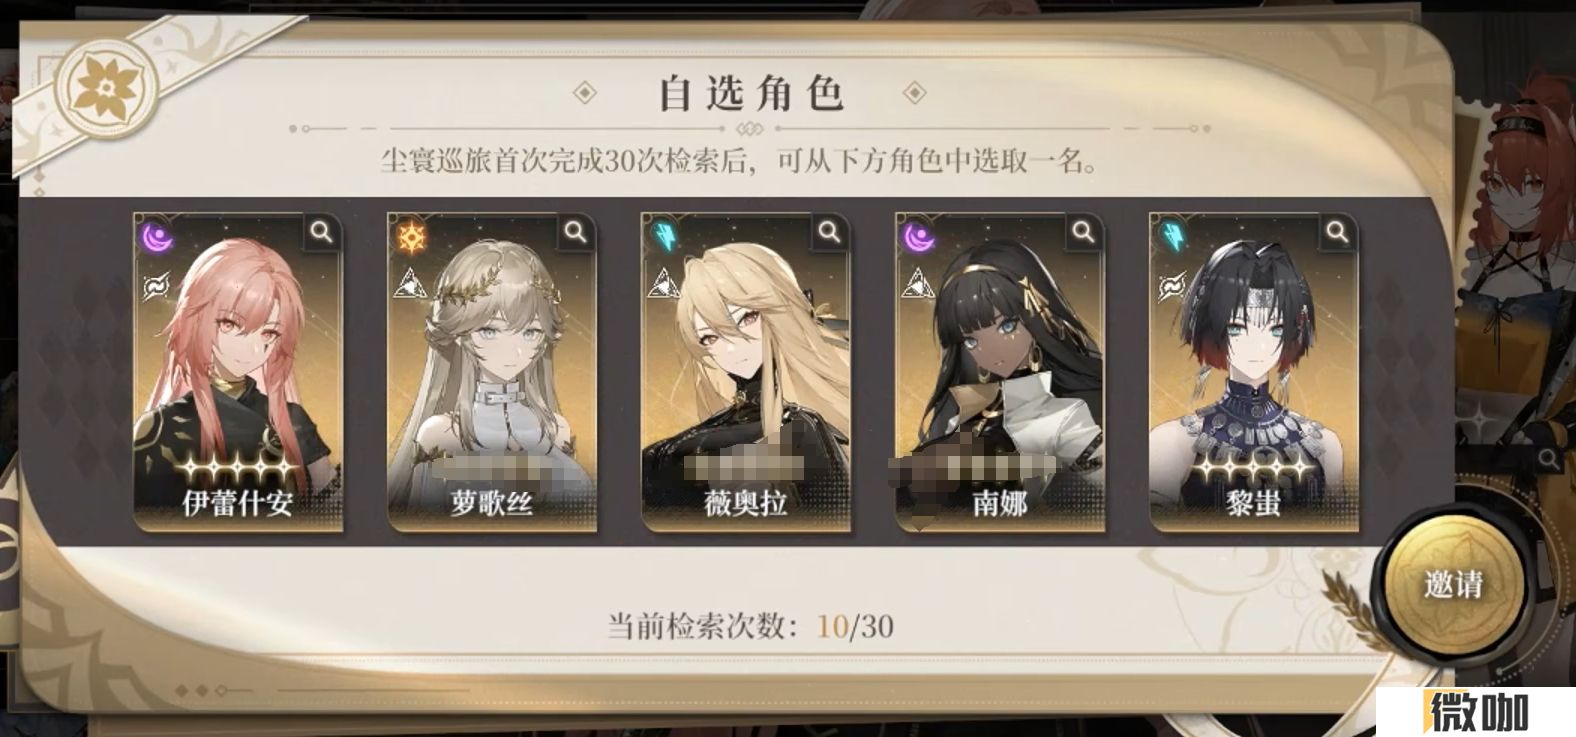Open magnifier details on 伊蕾什安 card

(x=322, y=232)
